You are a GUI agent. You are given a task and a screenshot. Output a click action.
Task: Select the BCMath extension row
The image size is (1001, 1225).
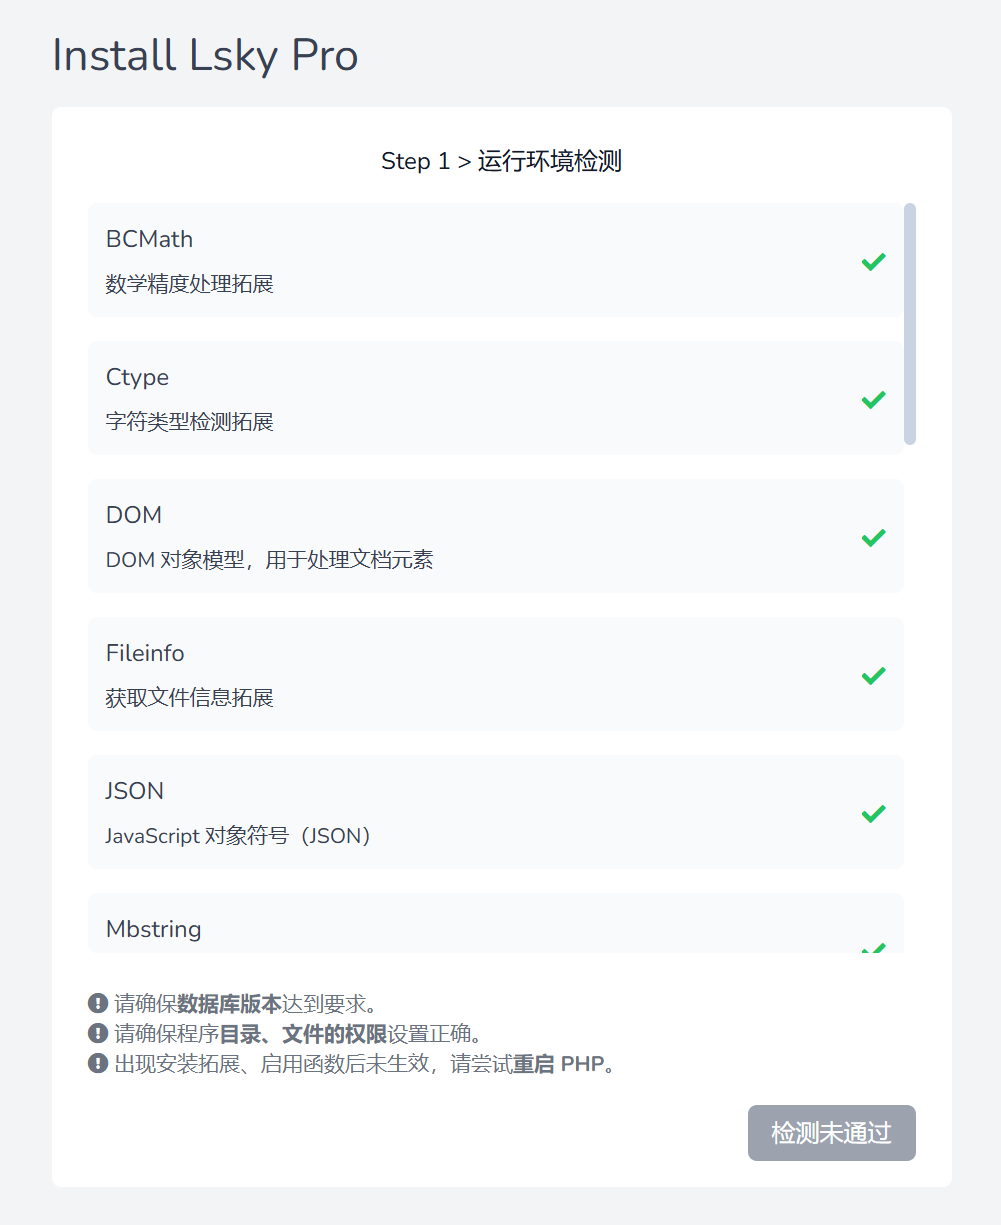click(496, 260)
